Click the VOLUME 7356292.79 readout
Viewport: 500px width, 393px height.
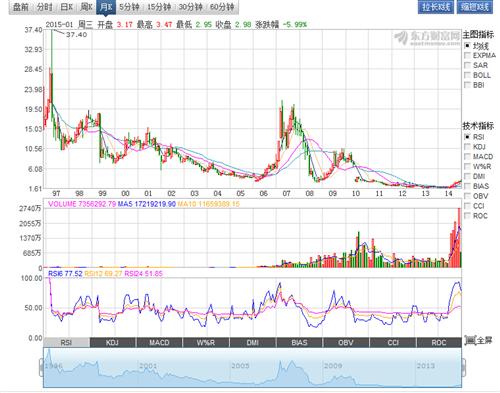pos(82,204)
